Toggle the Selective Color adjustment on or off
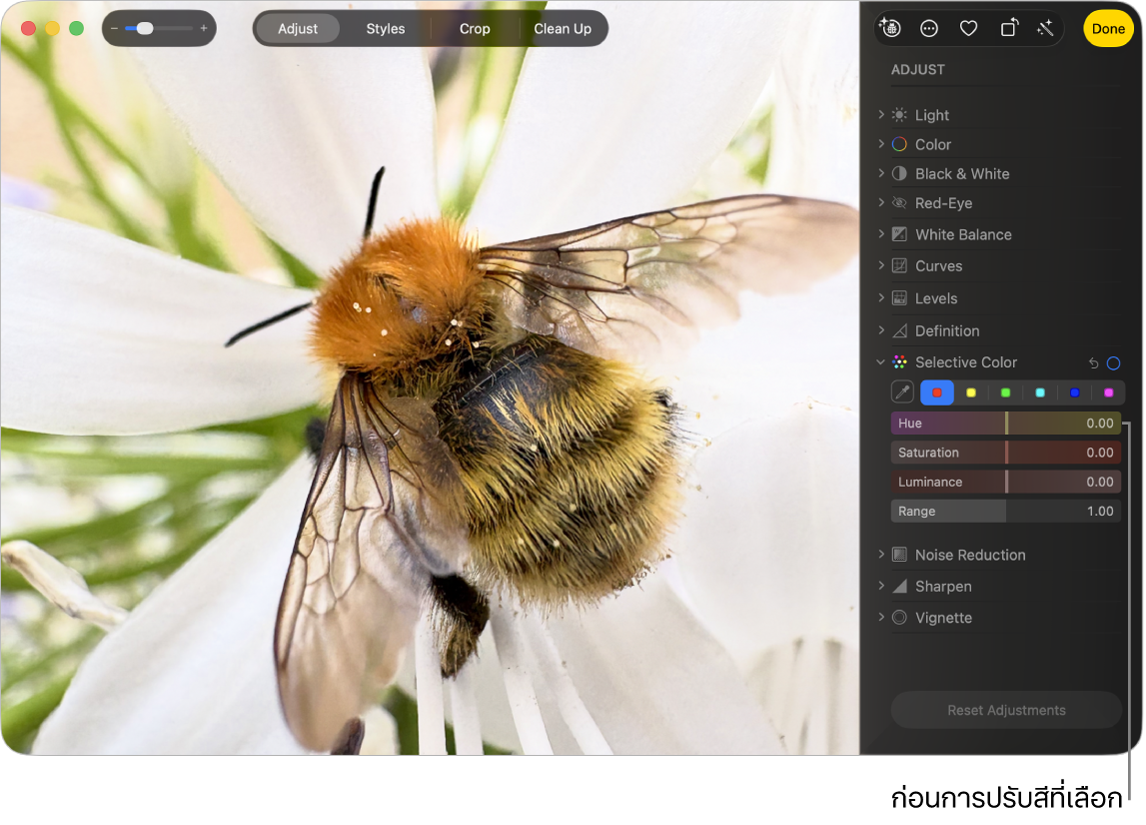Image resolution: width=1146 pixels, height=825 pixels. 1113,362
